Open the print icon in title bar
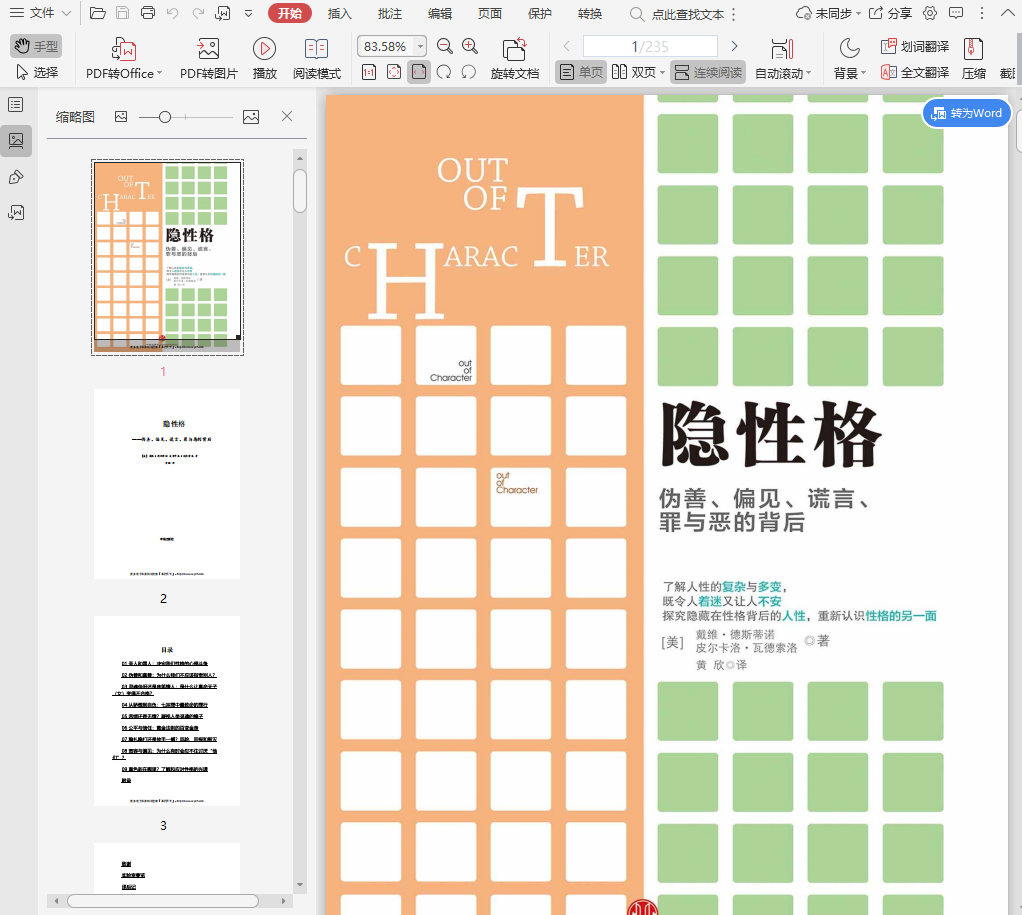 tap(148, 13)
